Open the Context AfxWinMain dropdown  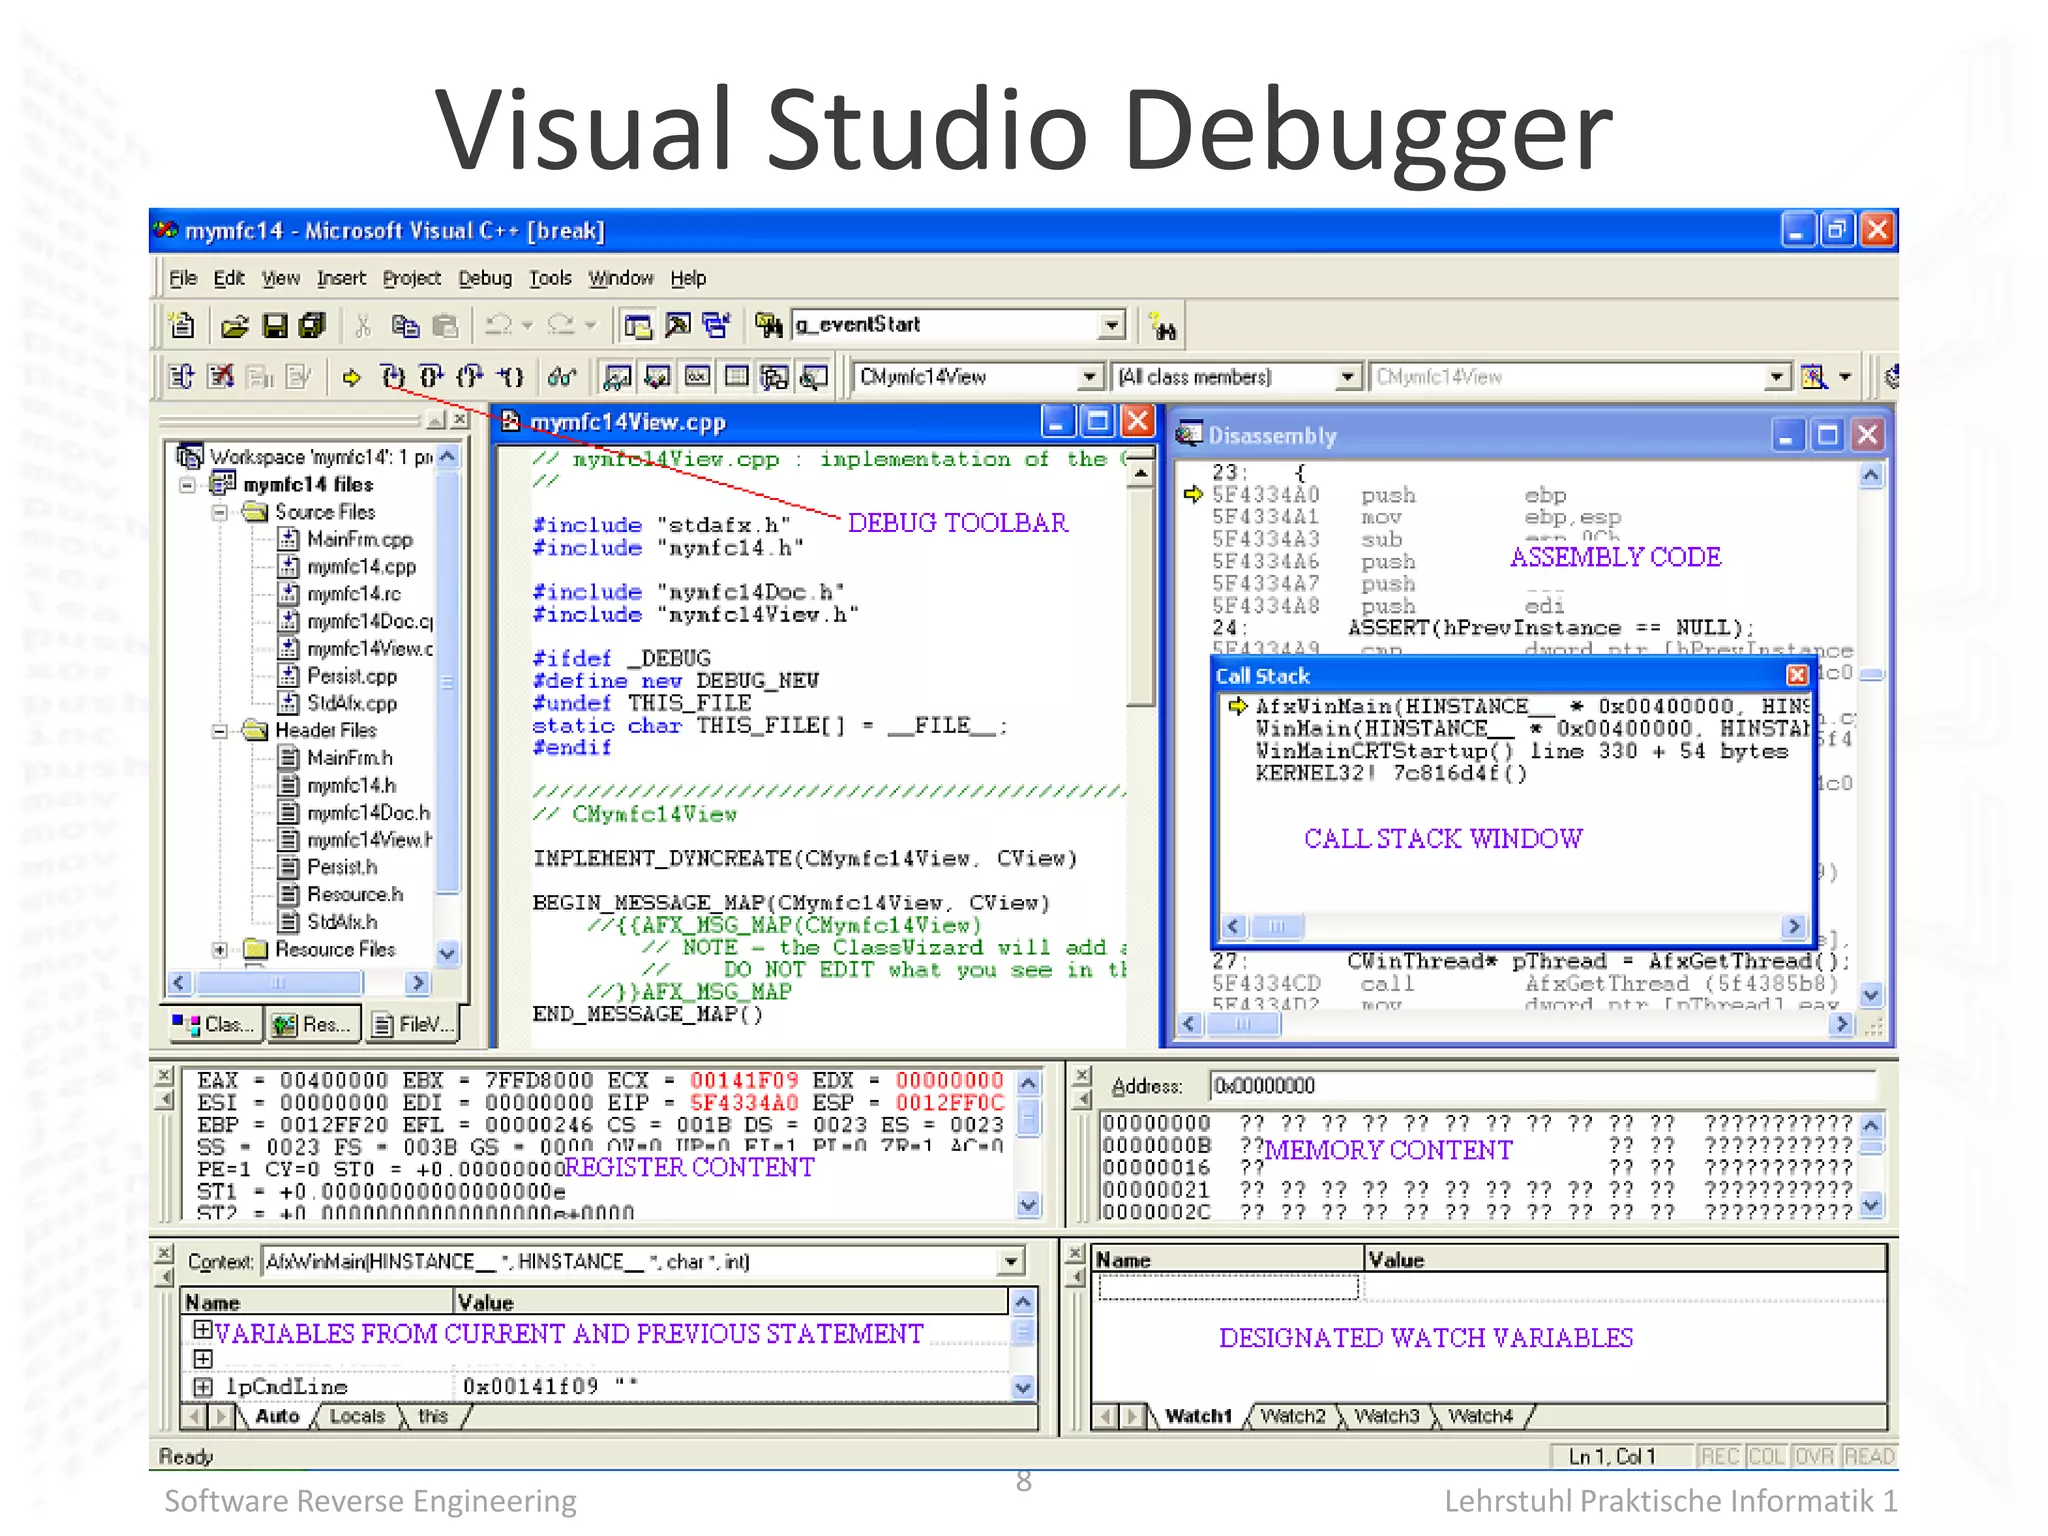point(1011,1262)
